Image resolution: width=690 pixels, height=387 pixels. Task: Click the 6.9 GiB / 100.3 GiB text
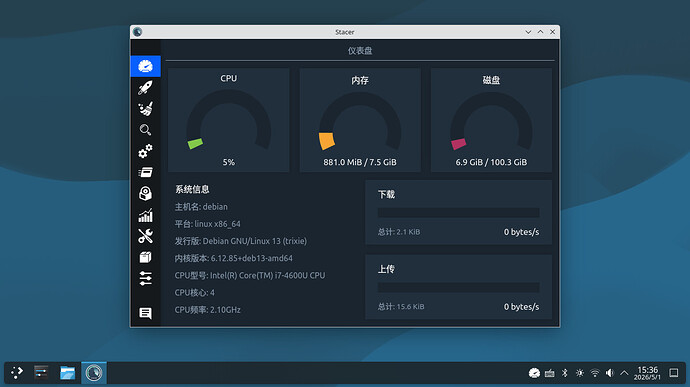pyautogui.click(x=491, y=162)
